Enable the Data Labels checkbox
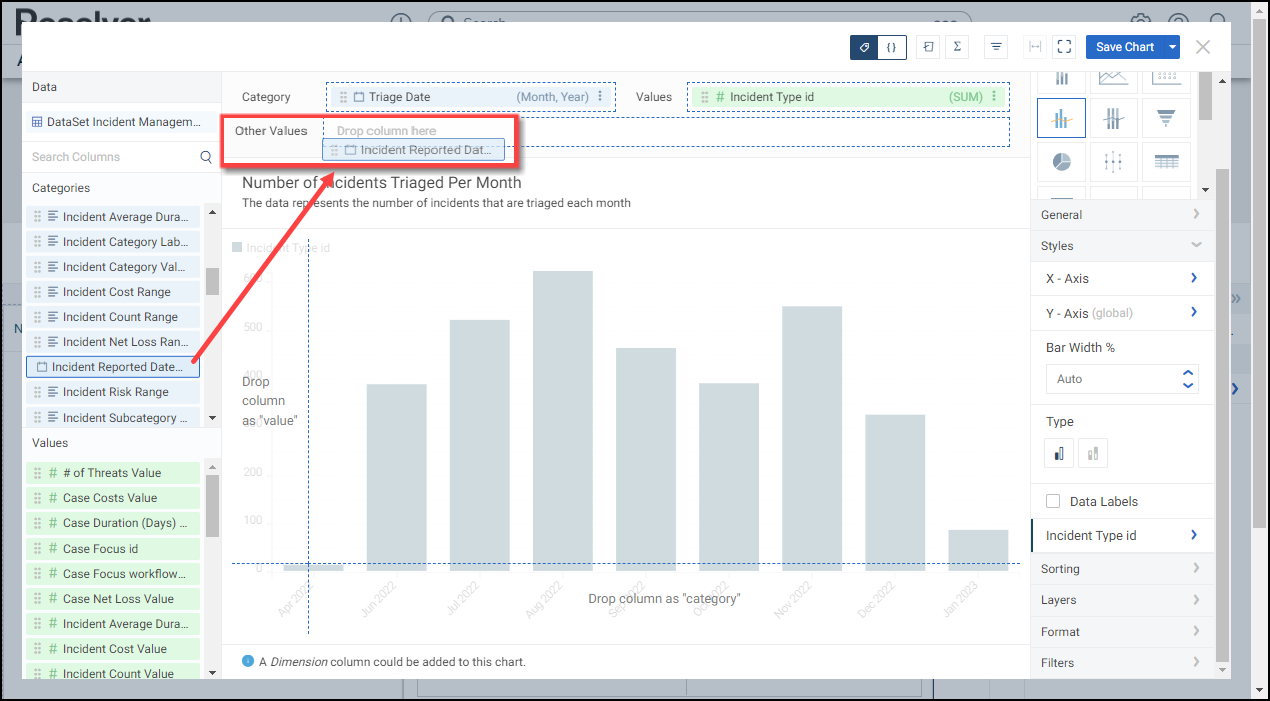This screenshot has height=701, width=1270. pyautogui.click(x=1053, y=502)
